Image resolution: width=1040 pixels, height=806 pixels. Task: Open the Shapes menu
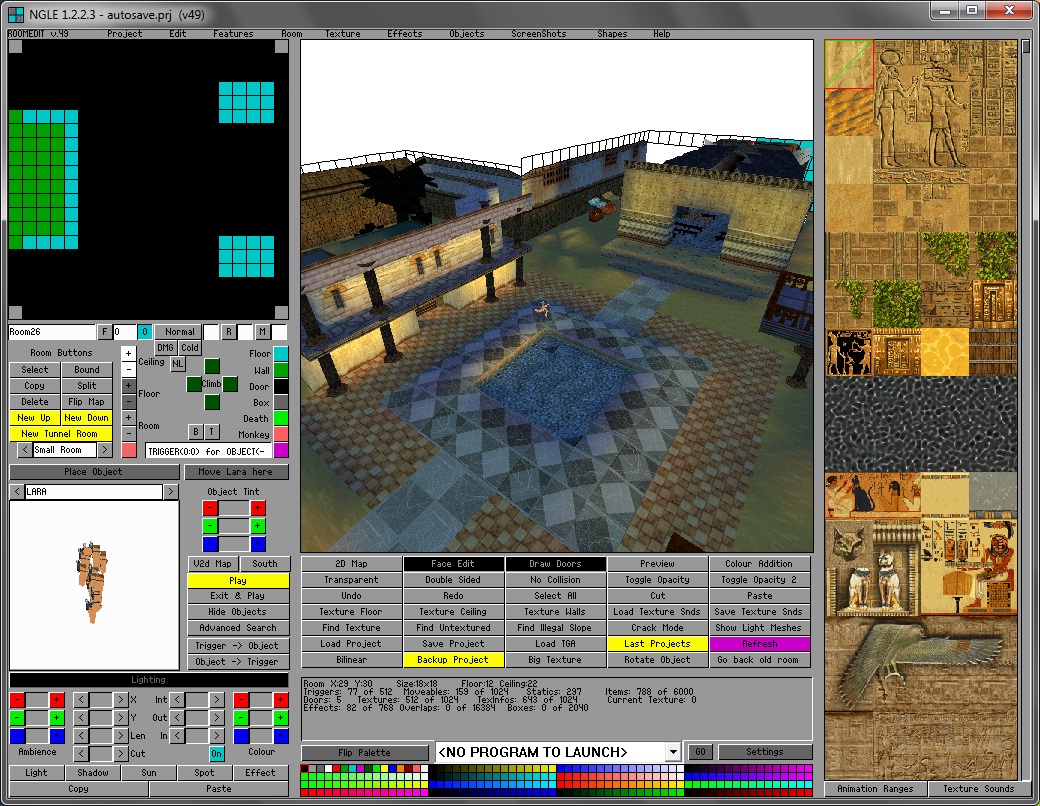612,34
